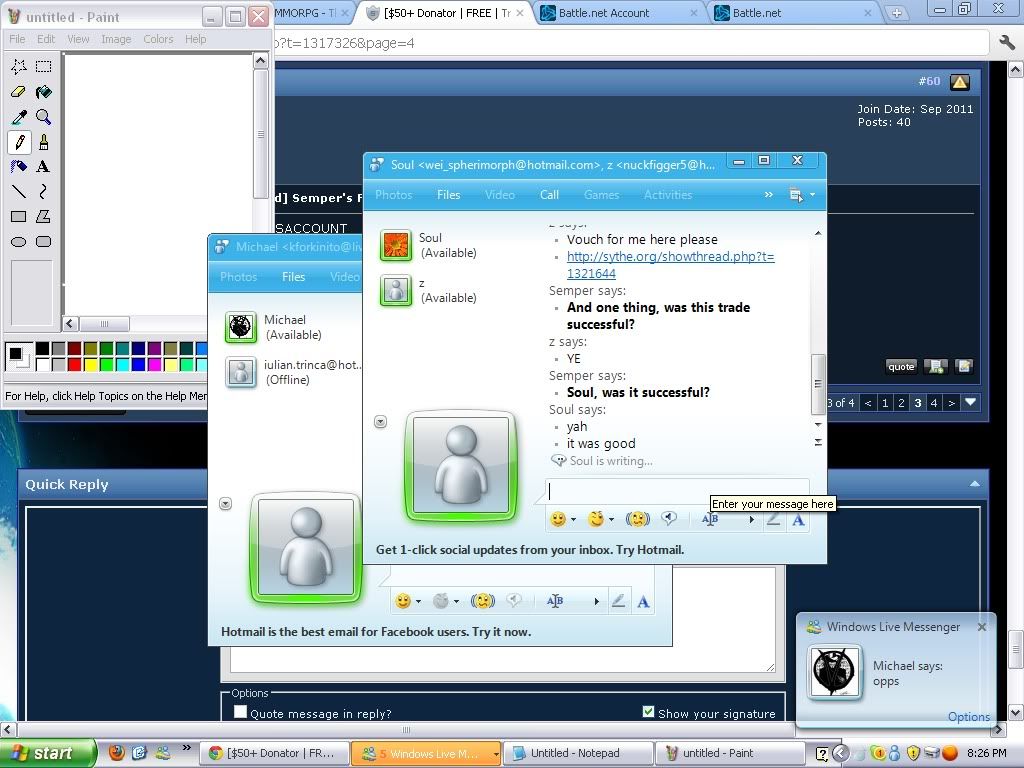Open emoticon picker in Soul chat window

(x=558, y=519)
